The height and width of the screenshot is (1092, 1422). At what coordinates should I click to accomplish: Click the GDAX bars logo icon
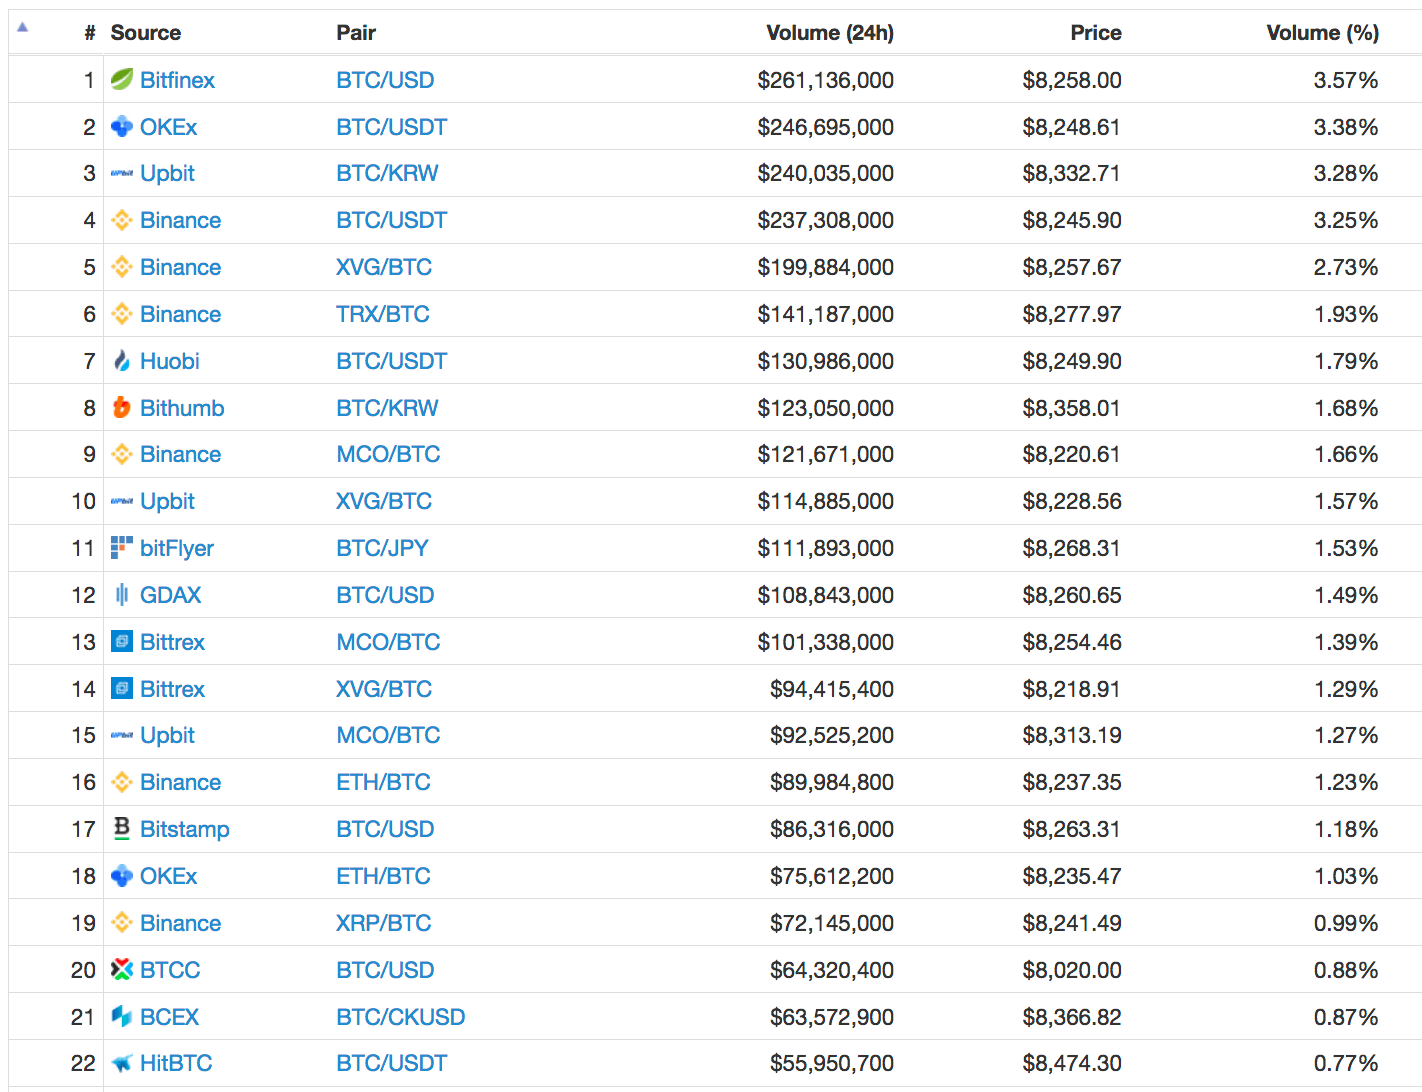122,594
